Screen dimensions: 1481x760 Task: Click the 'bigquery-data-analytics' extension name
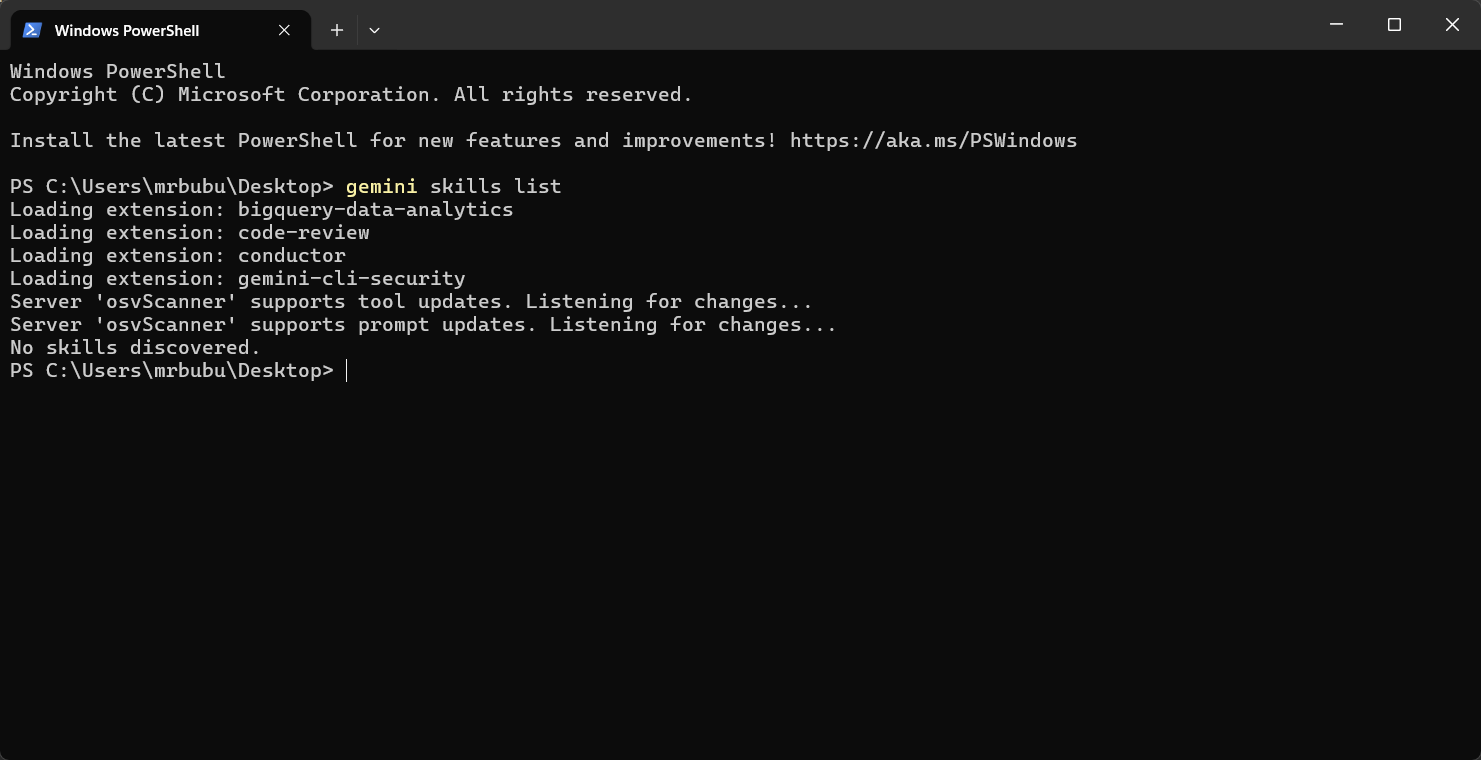(x=375, y=210)
